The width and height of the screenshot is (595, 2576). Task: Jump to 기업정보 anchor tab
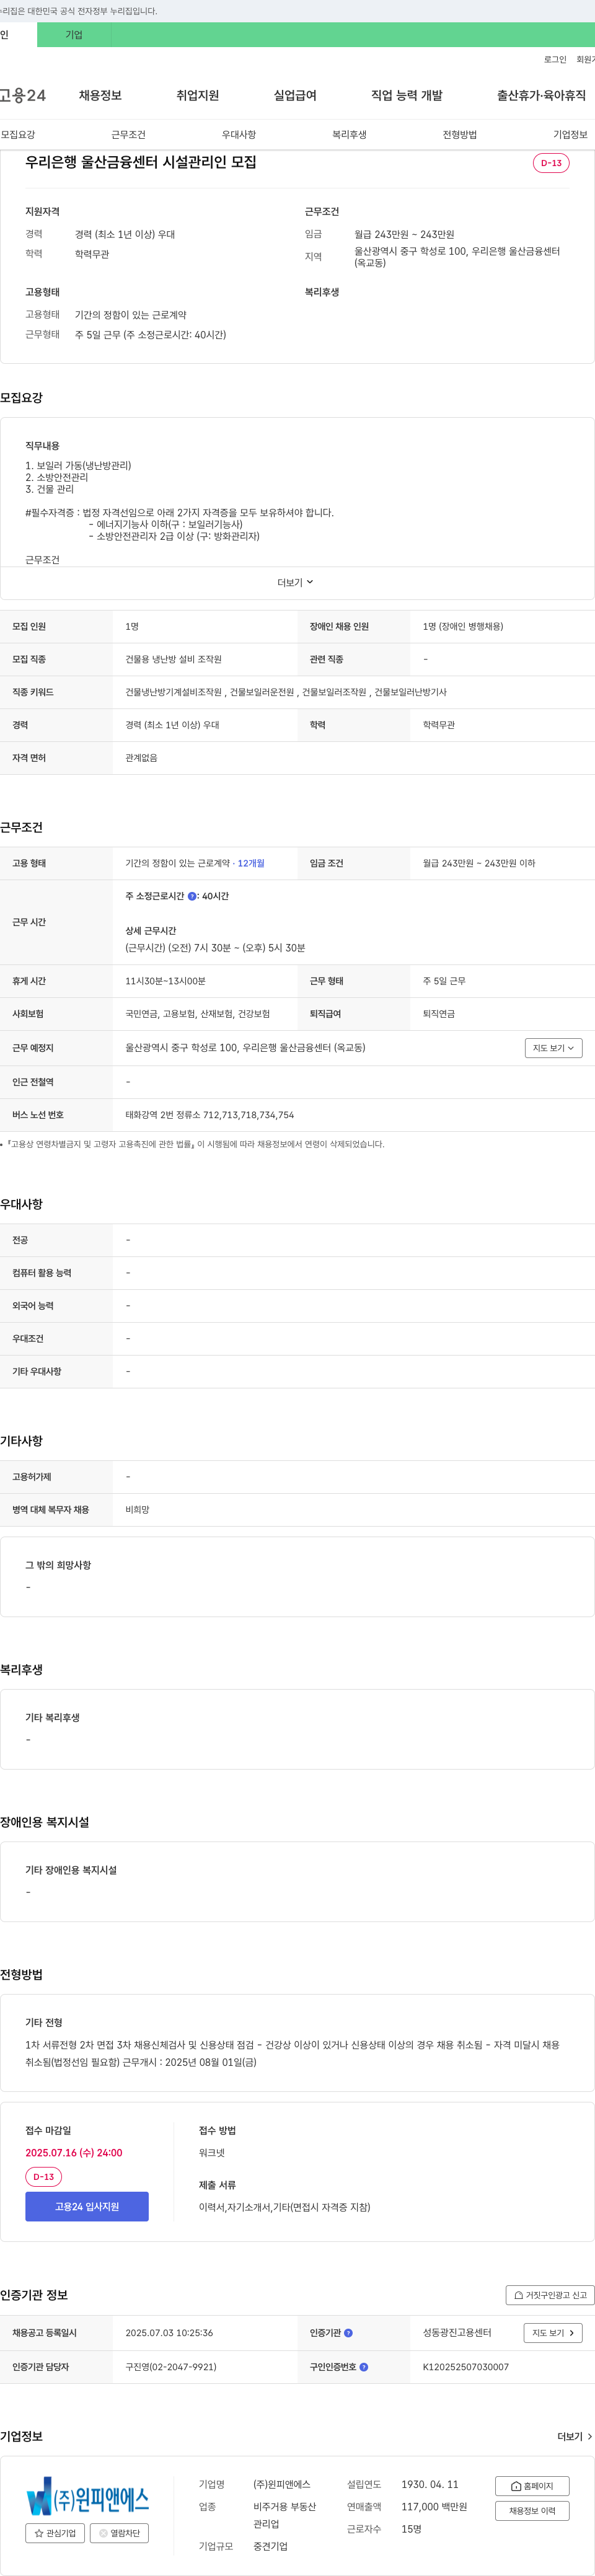tap(570, 134)
